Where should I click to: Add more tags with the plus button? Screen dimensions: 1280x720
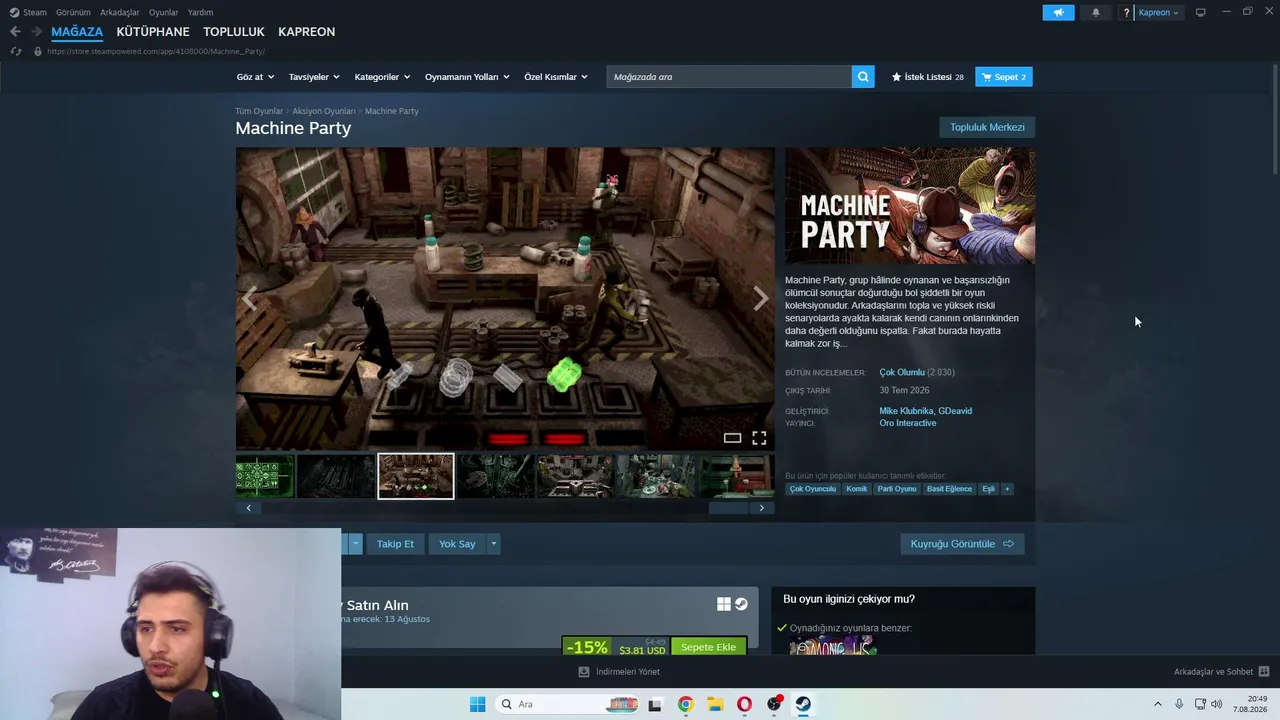click(x=1007, y=489)
